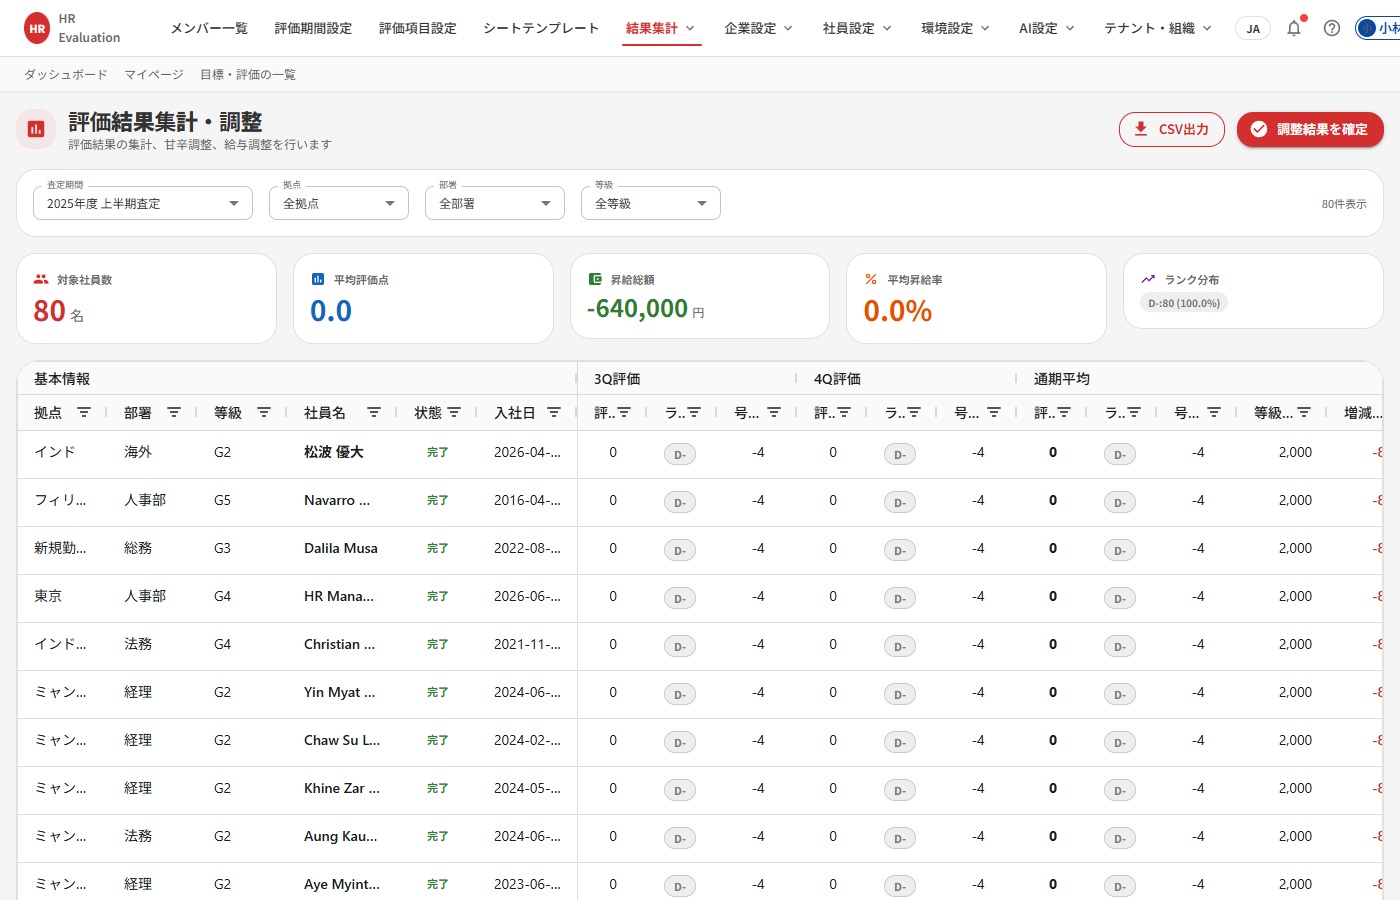
Task: Expand the 企業設定 navigation menu
Action: coord(758,28)
